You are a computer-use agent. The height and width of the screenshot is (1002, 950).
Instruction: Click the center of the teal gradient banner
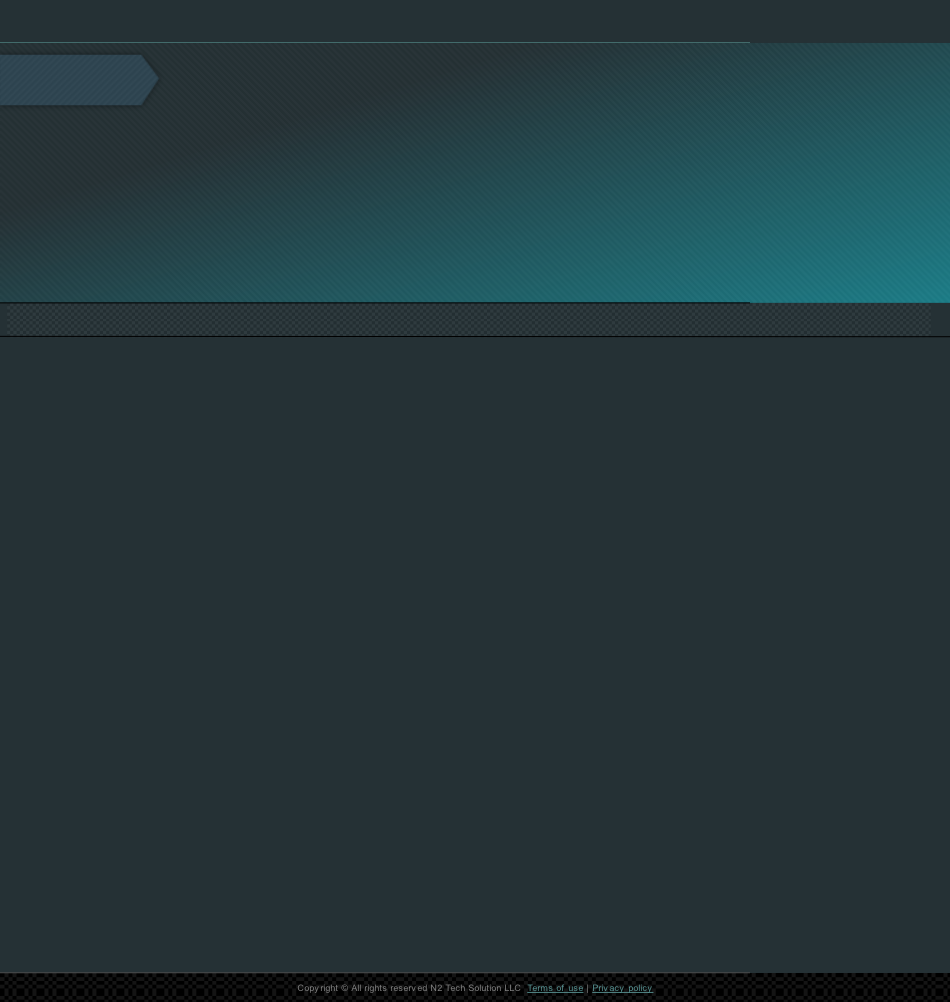(475, 173)
